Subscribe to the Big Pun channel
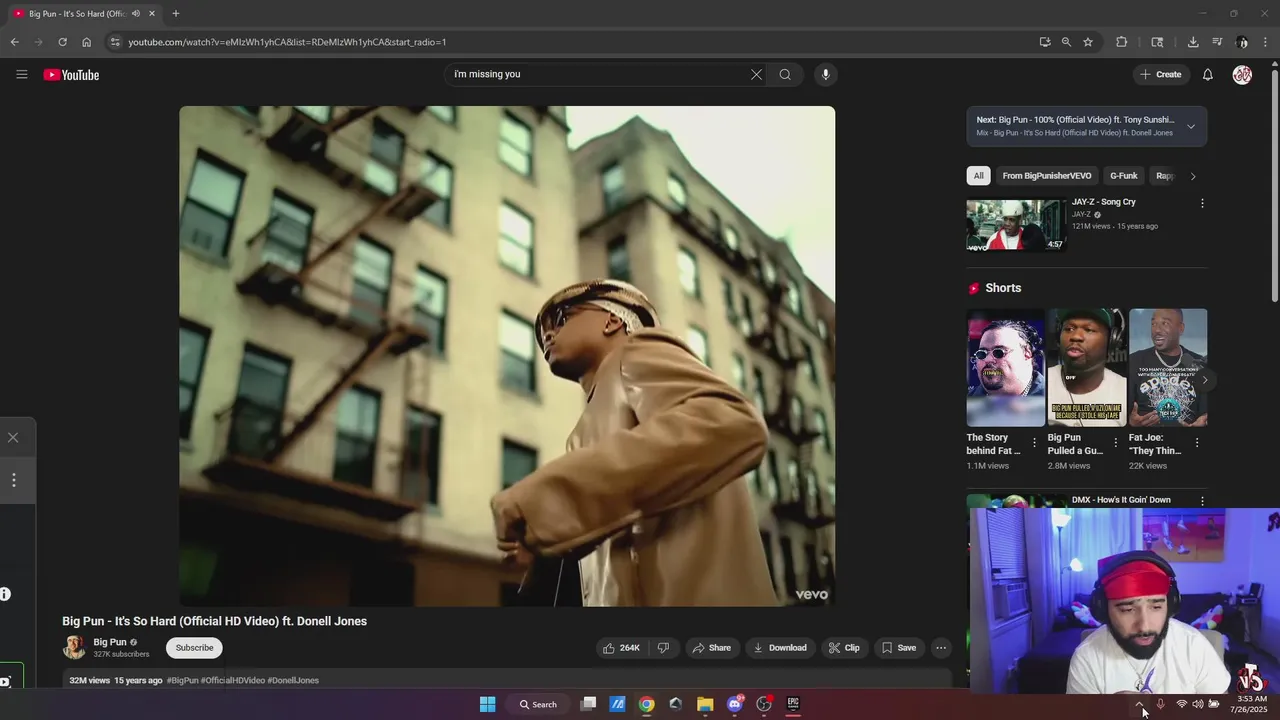Screen dimensions: 1280x720 [x=194, y=648]
